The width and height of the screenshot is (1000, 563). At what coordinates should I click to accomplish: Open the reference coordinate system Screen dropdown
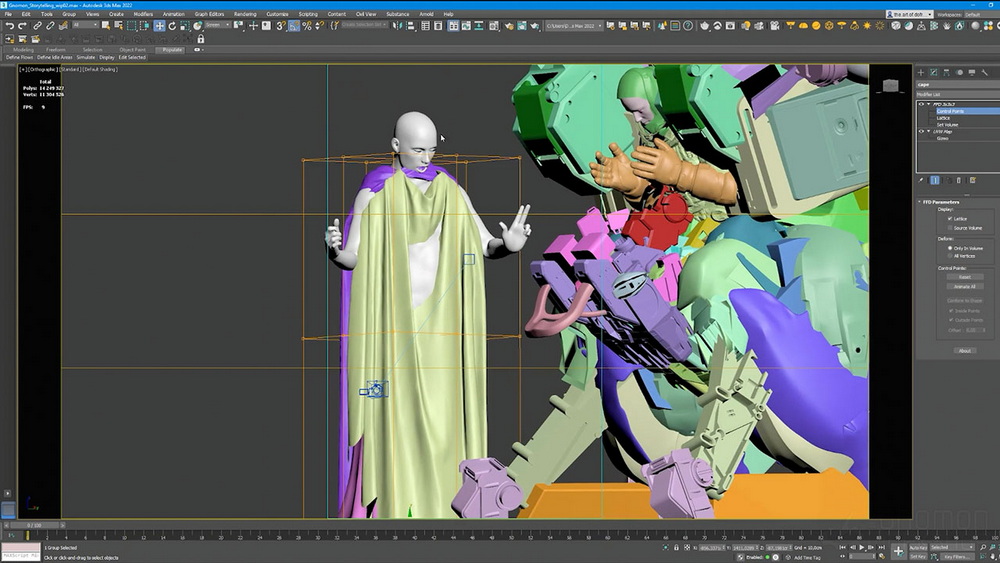coord(217,26)
